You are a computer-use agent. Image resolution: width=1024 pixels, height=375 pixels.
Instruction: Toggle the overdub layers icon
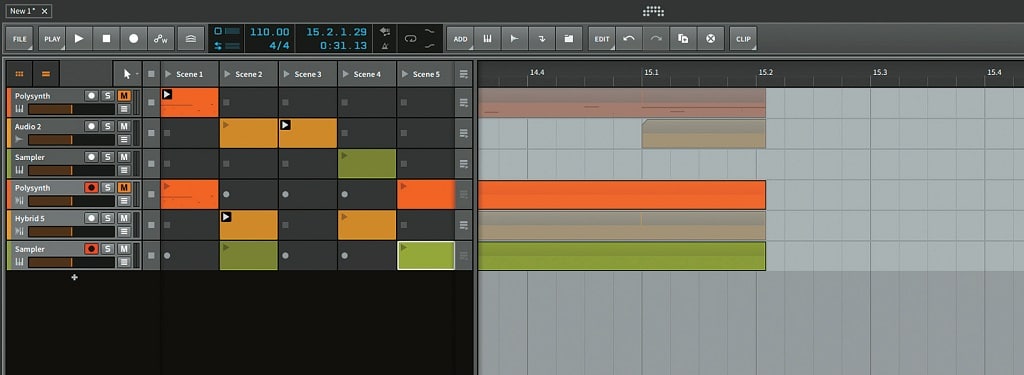click(190, 39)
